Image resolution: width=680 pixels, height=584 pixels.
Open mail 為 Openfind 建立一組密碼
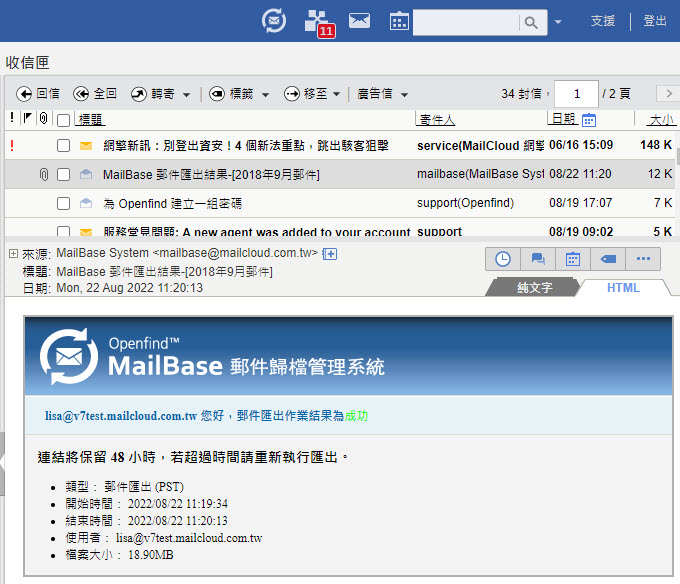click(173, 203)
